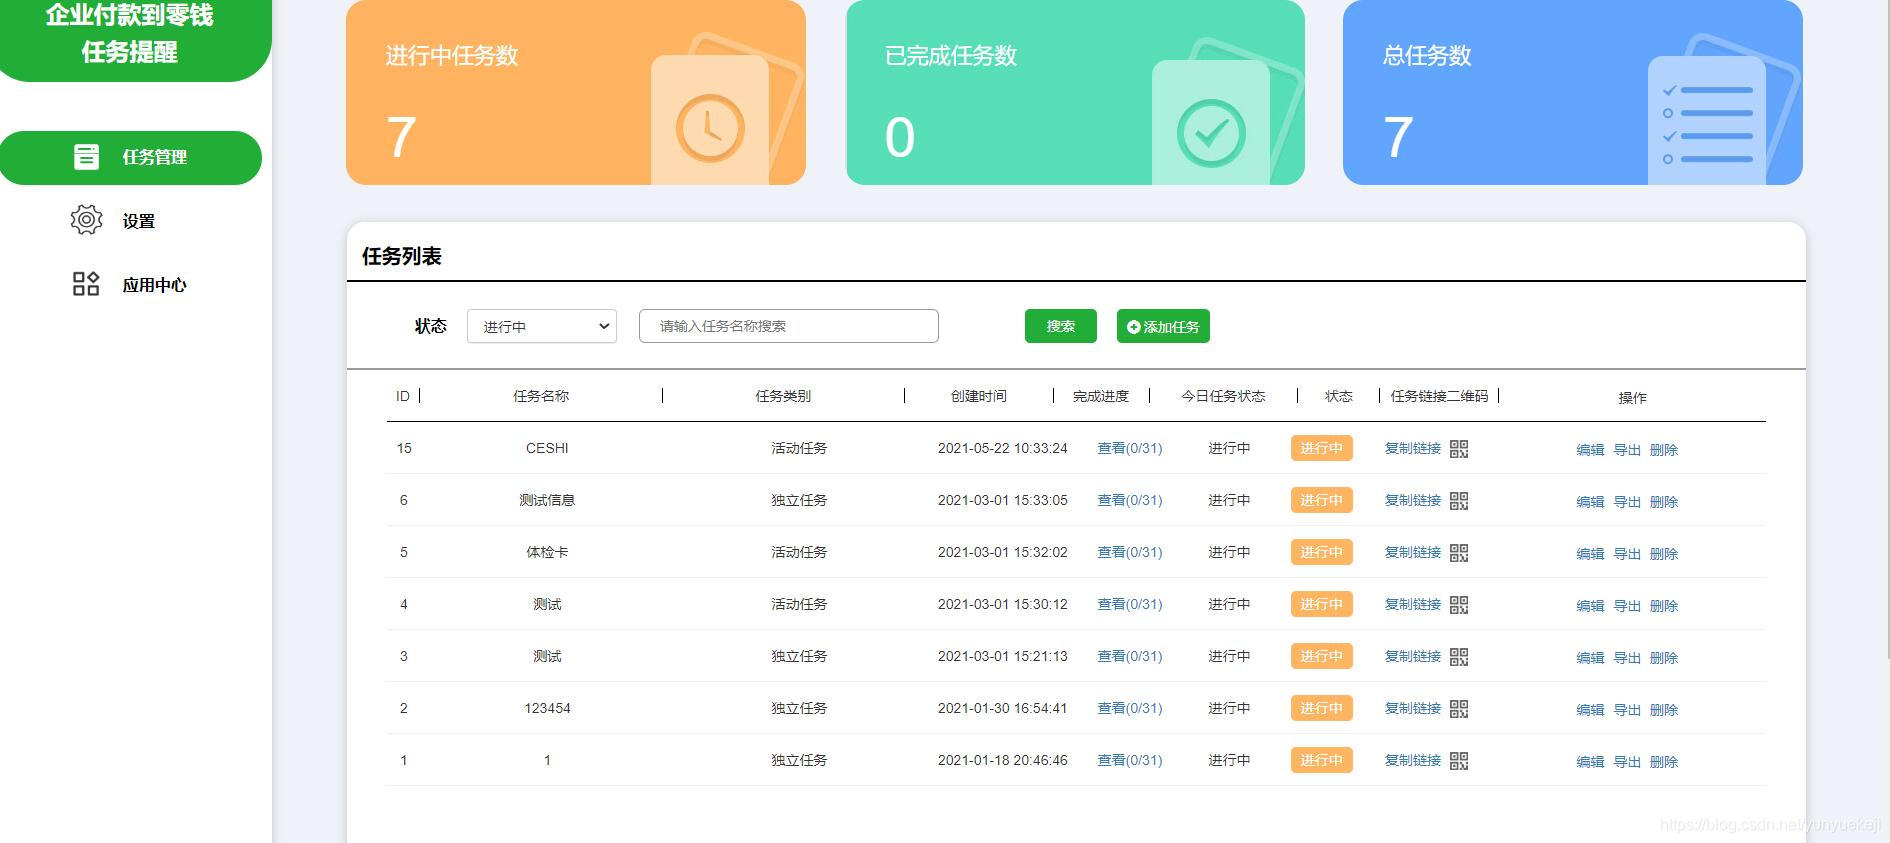The image size is (1890, 843).
Task: Copy link for task 体检卡
Action: (1412, 552)
